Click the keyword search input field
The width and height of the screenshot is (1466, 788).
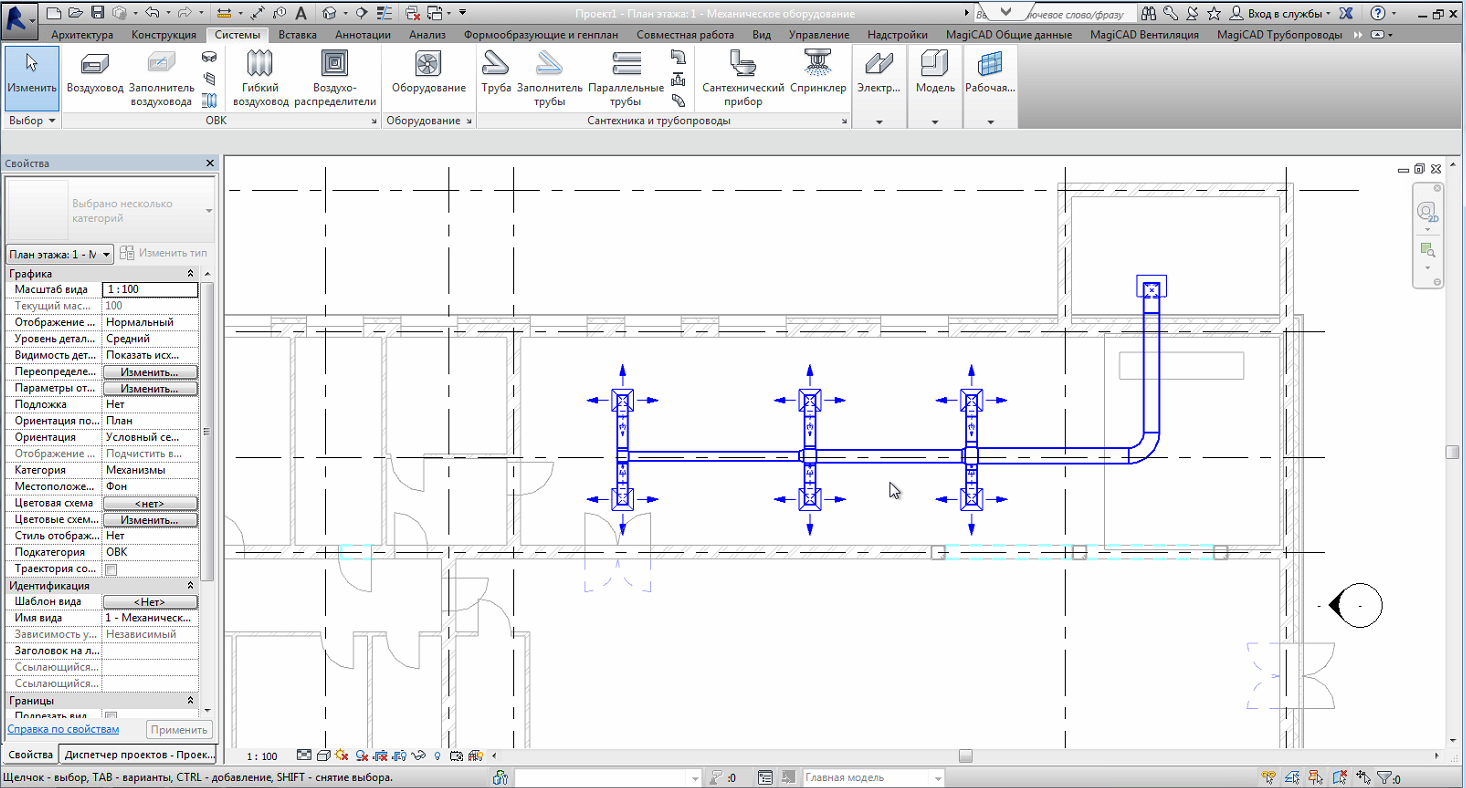click(1053, 14)
